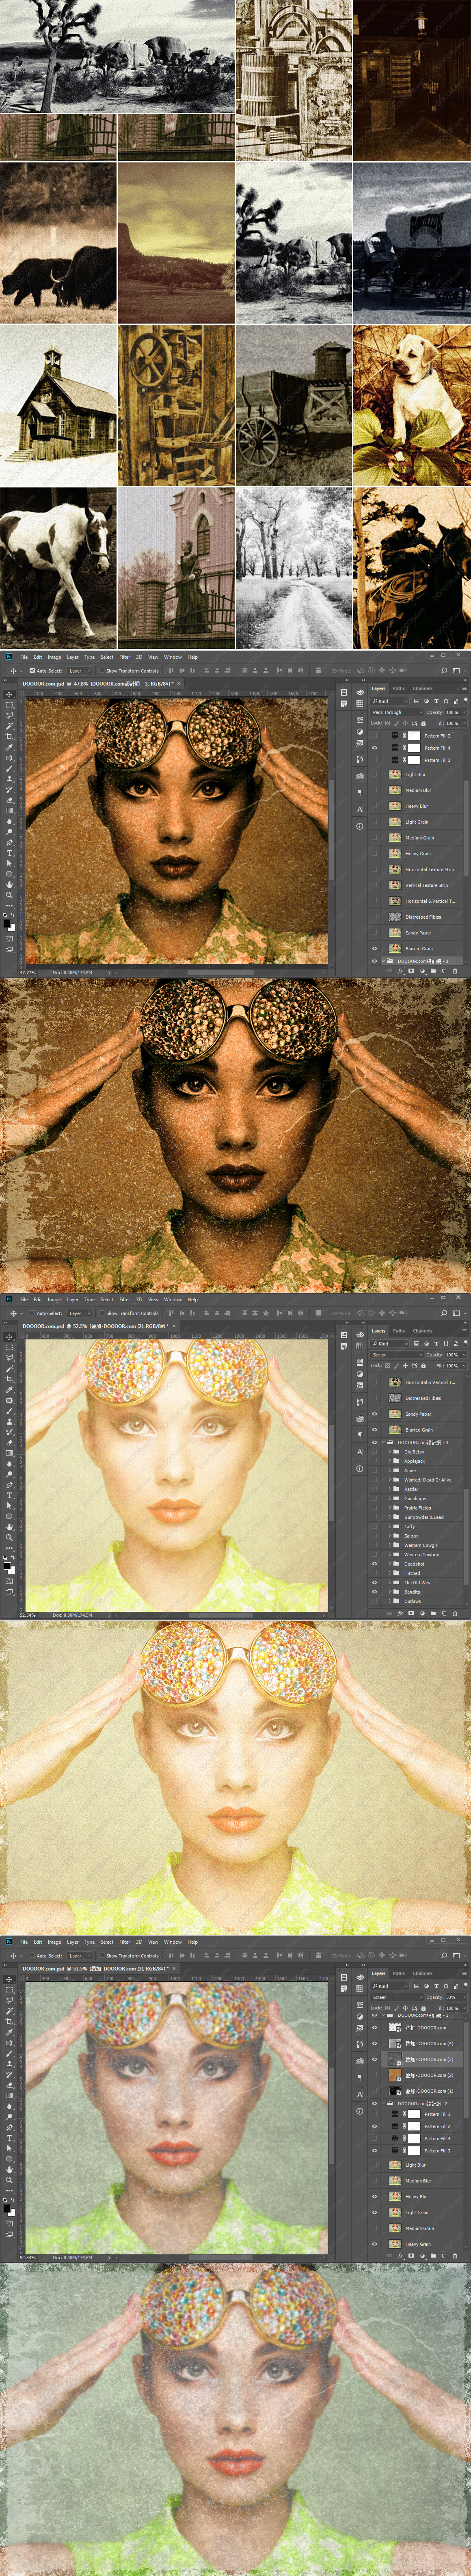
Task: Open the Image menu in the pale yellow portrait window
Action: point(54,1299)
